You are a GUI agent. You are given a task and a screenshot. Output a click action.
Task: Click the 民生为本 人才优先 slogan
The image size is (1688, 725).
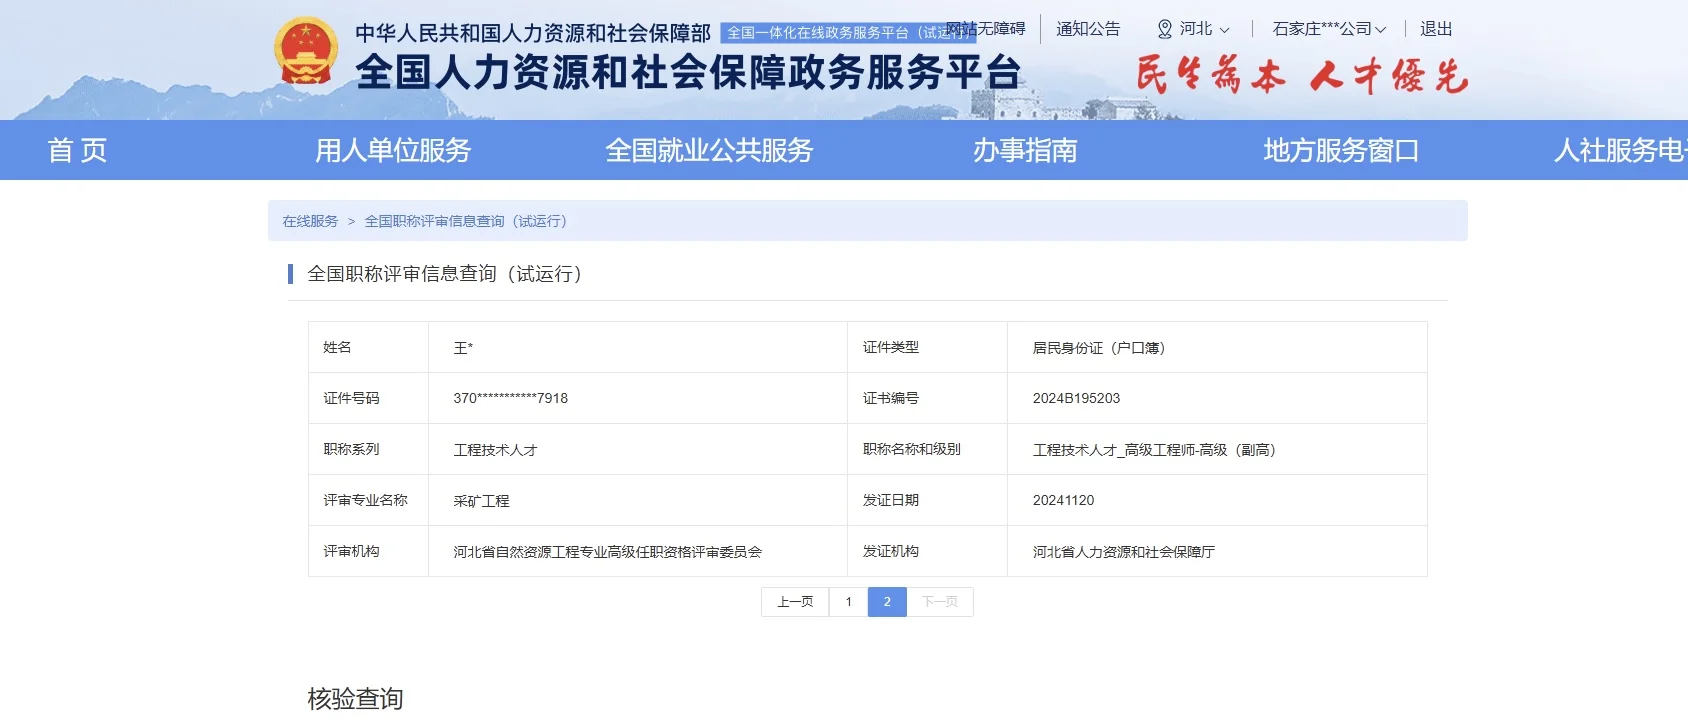tap(1302, 76)
